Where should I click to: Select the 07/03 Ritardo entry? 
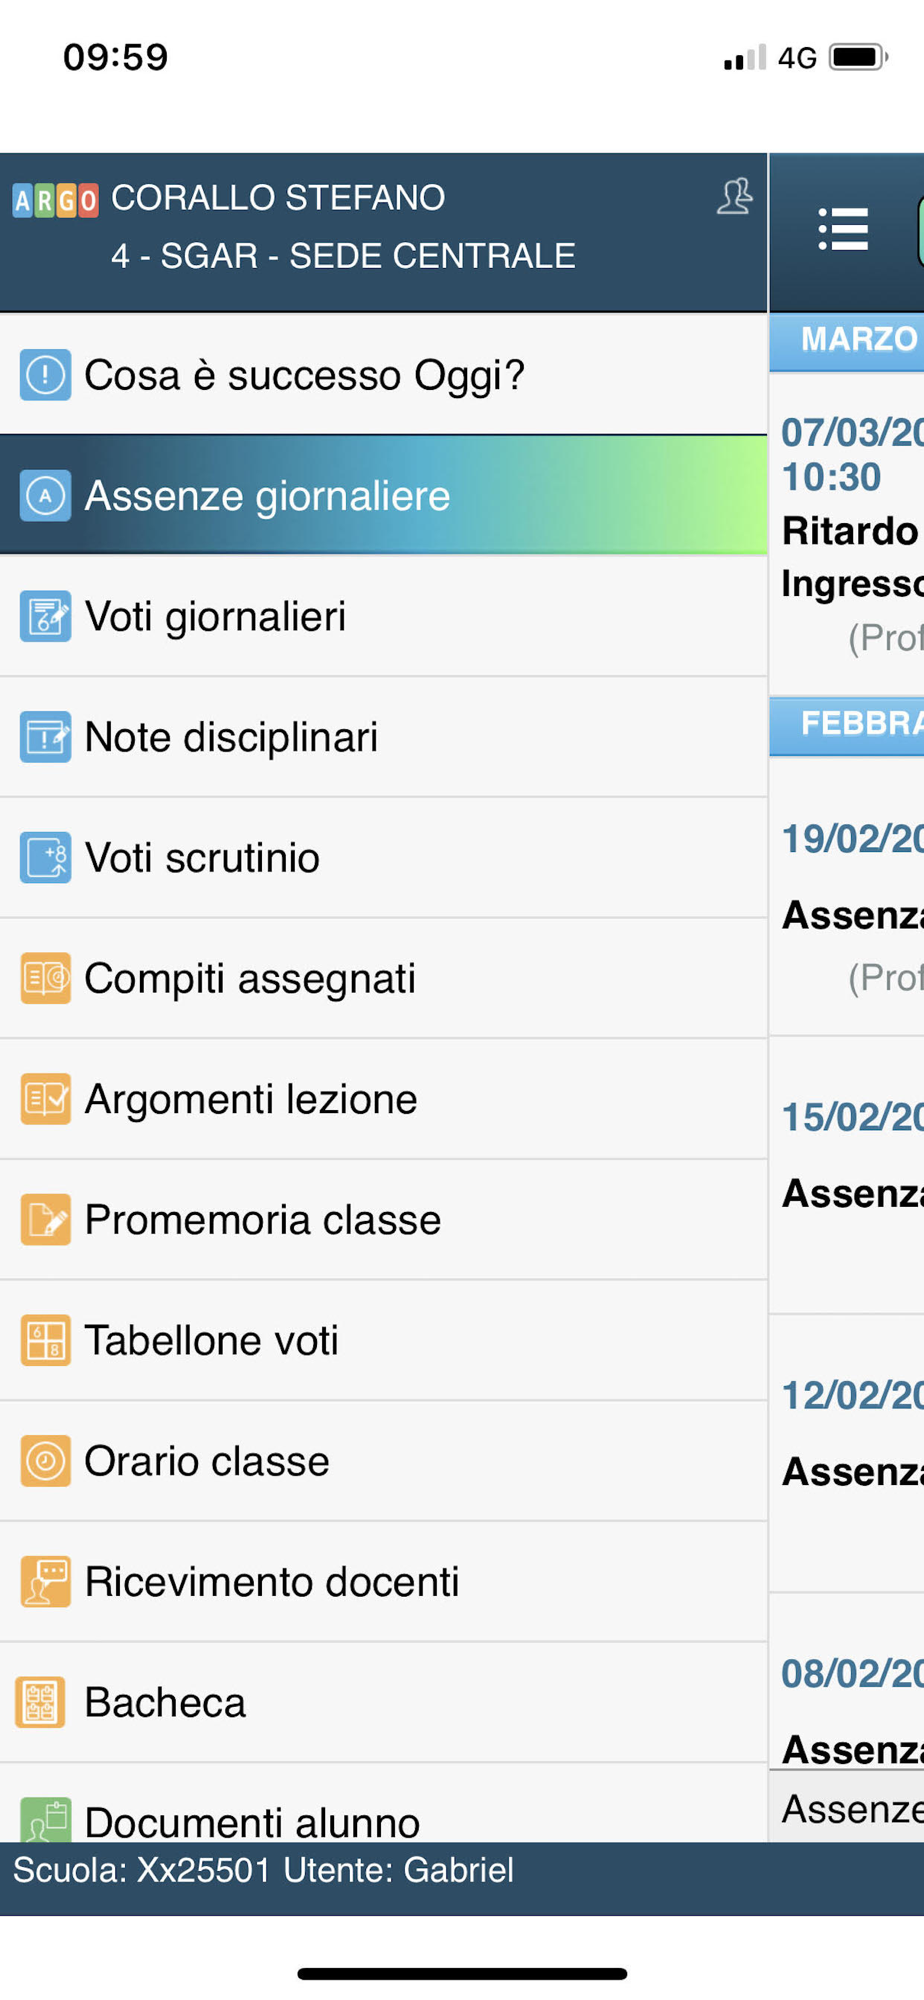849,532
